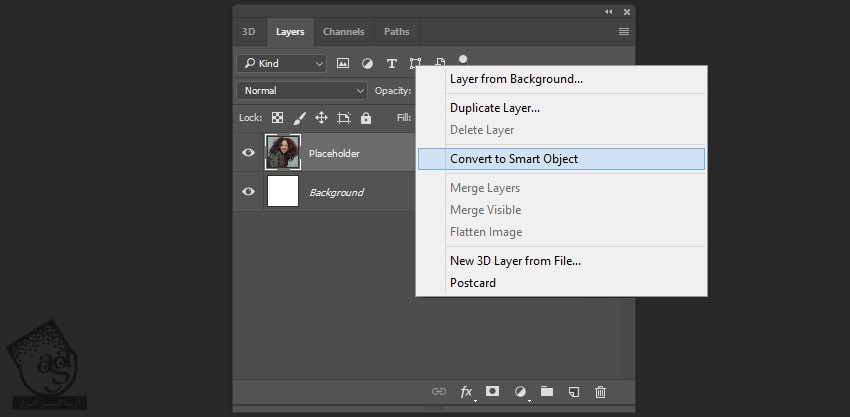The width and height of the screenshot is (850, 417).
Task: Click the new adjustment layer icon
Action: pyautogui.click(x=520, y=392)
